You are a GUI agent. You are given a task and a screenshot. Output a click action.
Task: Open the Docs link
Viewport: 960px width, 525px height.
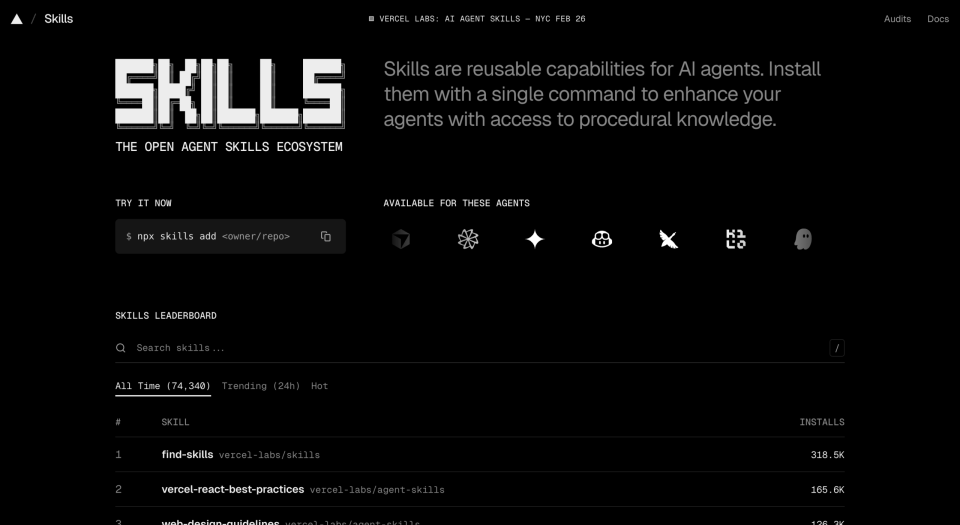937,19
